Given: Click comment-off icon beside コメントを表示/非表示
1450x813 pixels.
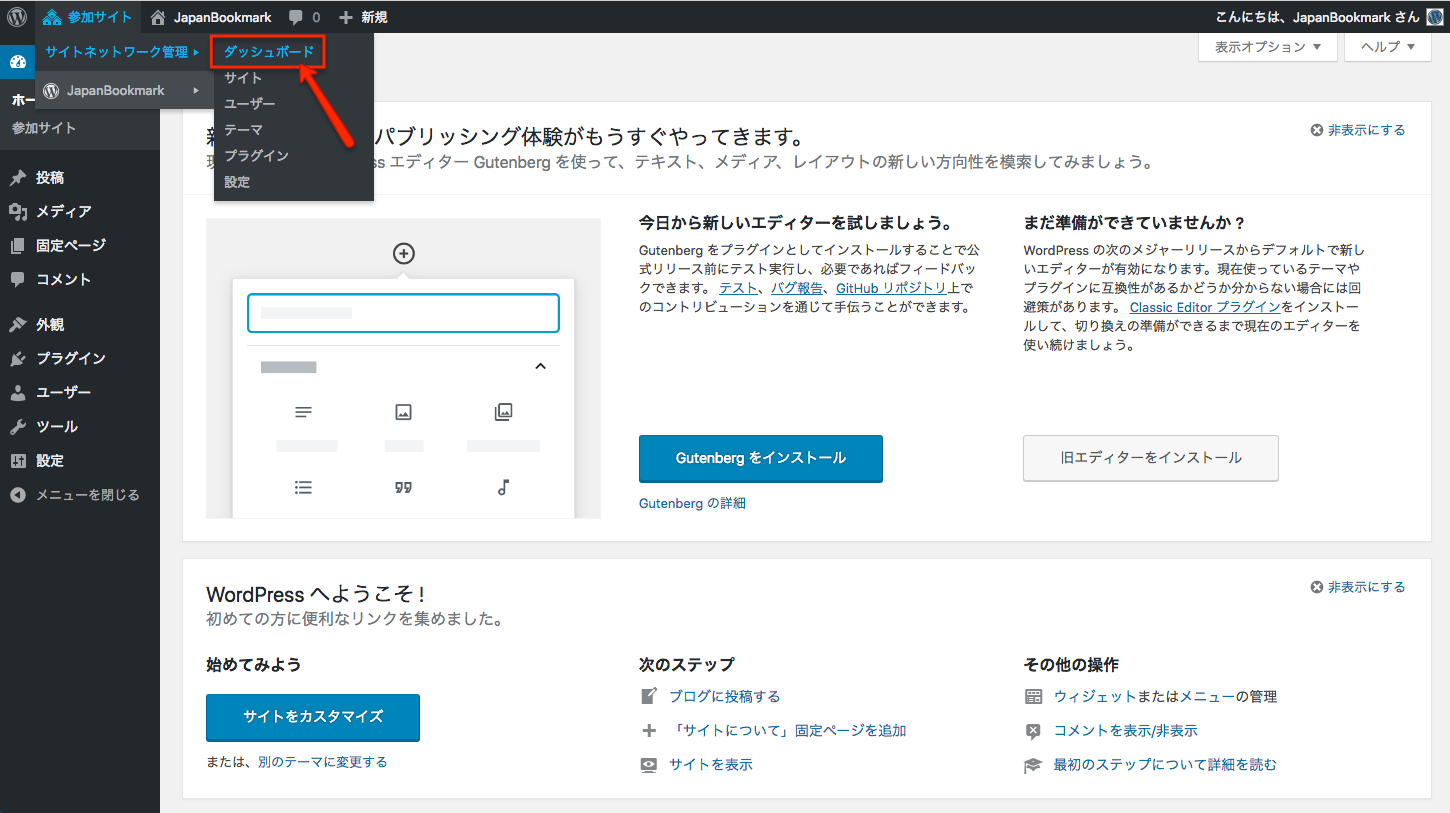Looking at the screenshot, I should tap(1033, 731).
